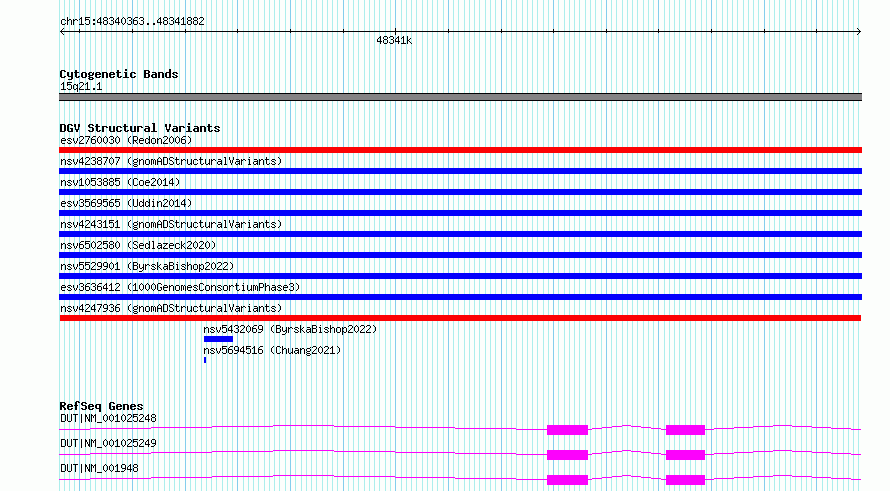Open variant nsv4247936 gnomAD label
Viewport: 890px width, 491px height.
(x=171, y=308)
